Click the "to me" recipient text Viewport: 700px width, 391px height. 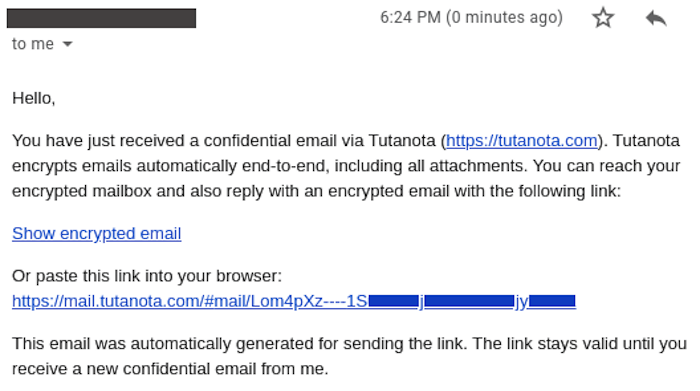(33, 44)
